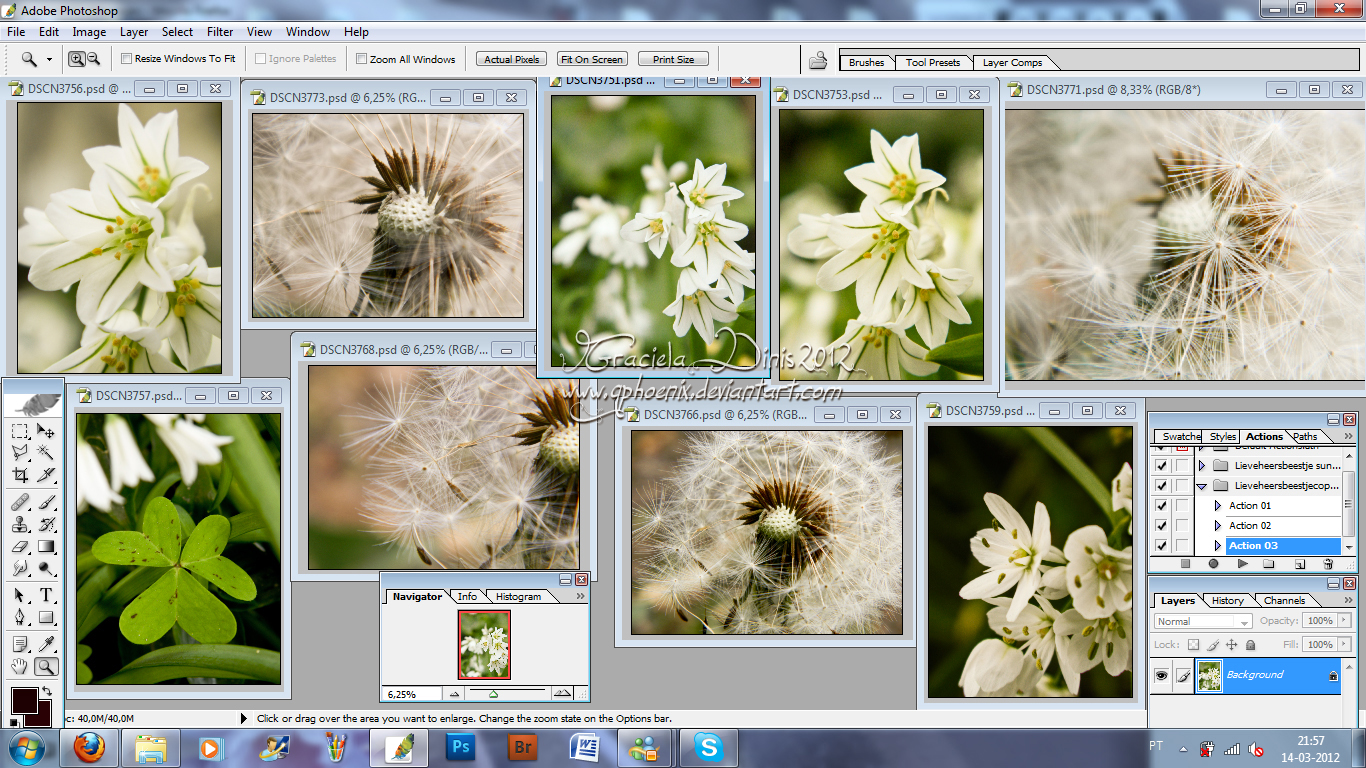Click Create new set folder icon in Actions
Screen dimensions: 1366x768
click(1270, 564)
